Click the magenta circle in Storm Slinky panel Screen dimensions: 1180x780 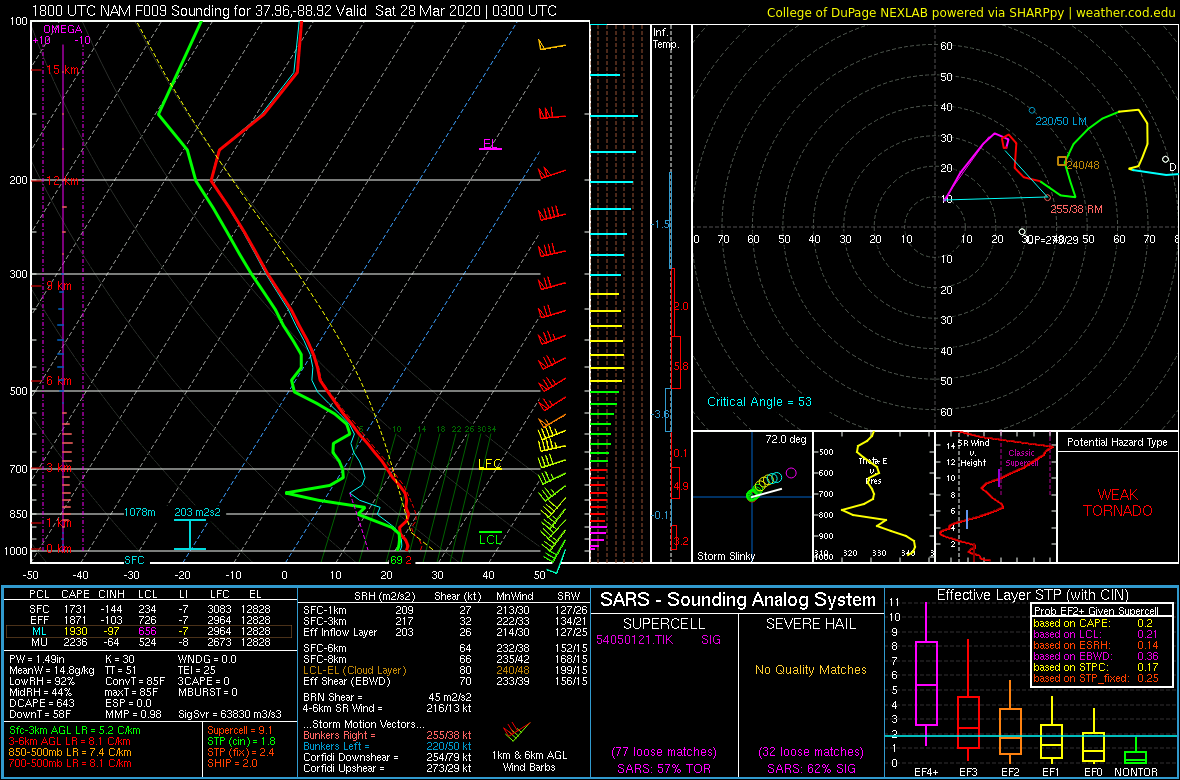[x=790, y=473]
